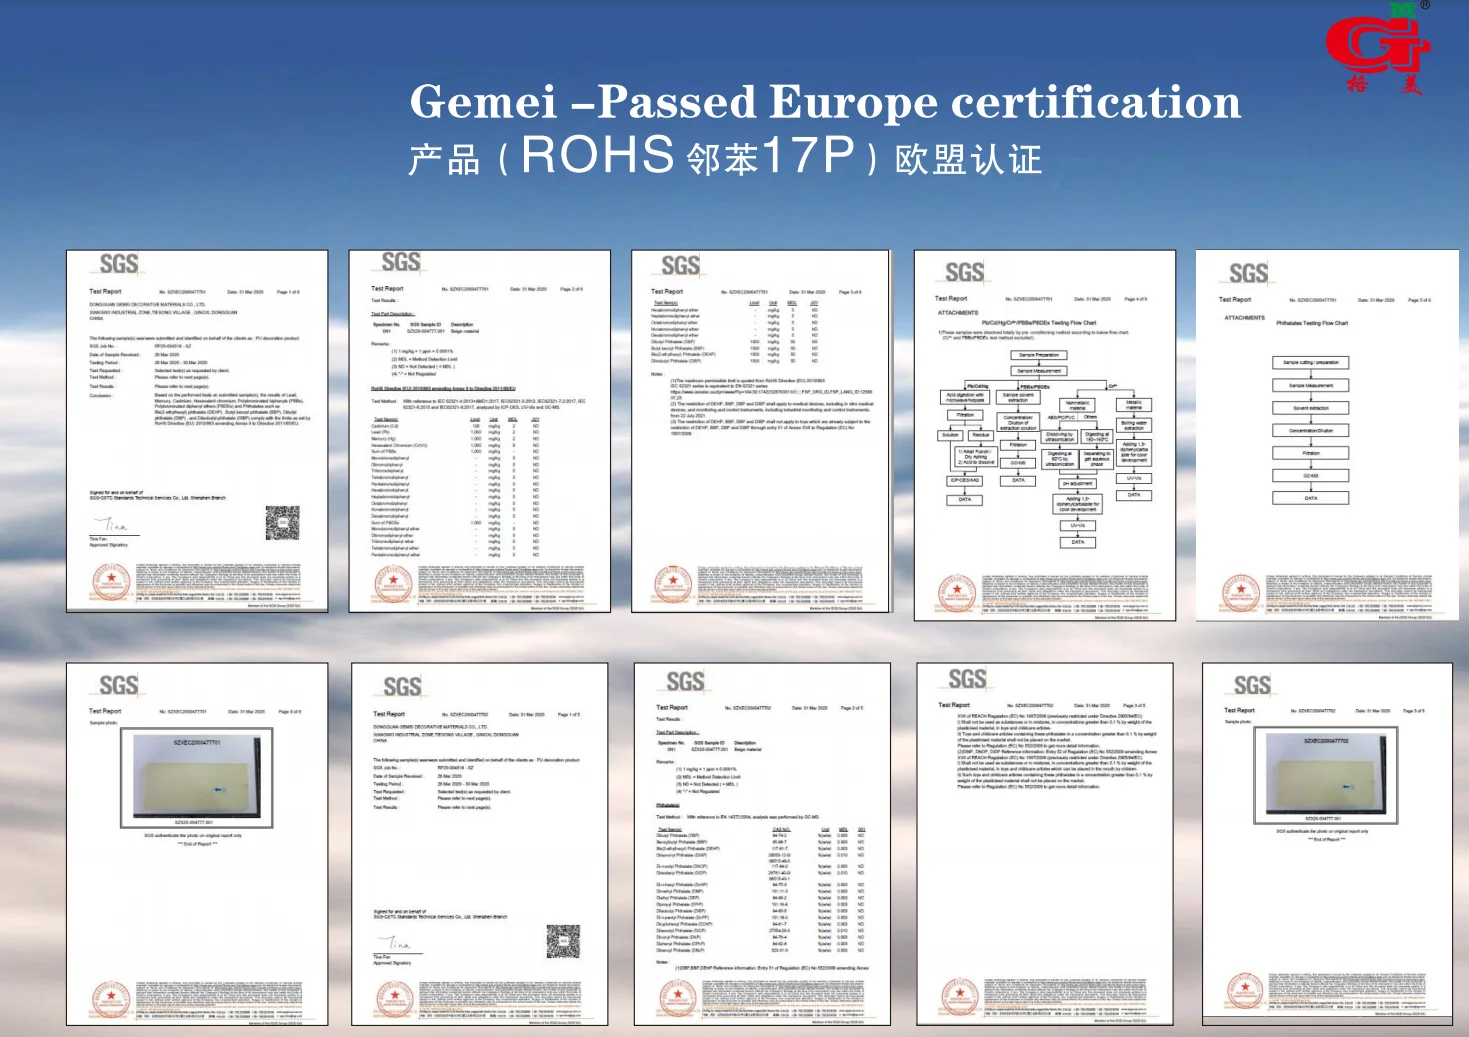Open the Phthalates Testing Flow Chart page thumbnail
This screenshot has width=1469, height=1037.
[x=1328, y=435]
